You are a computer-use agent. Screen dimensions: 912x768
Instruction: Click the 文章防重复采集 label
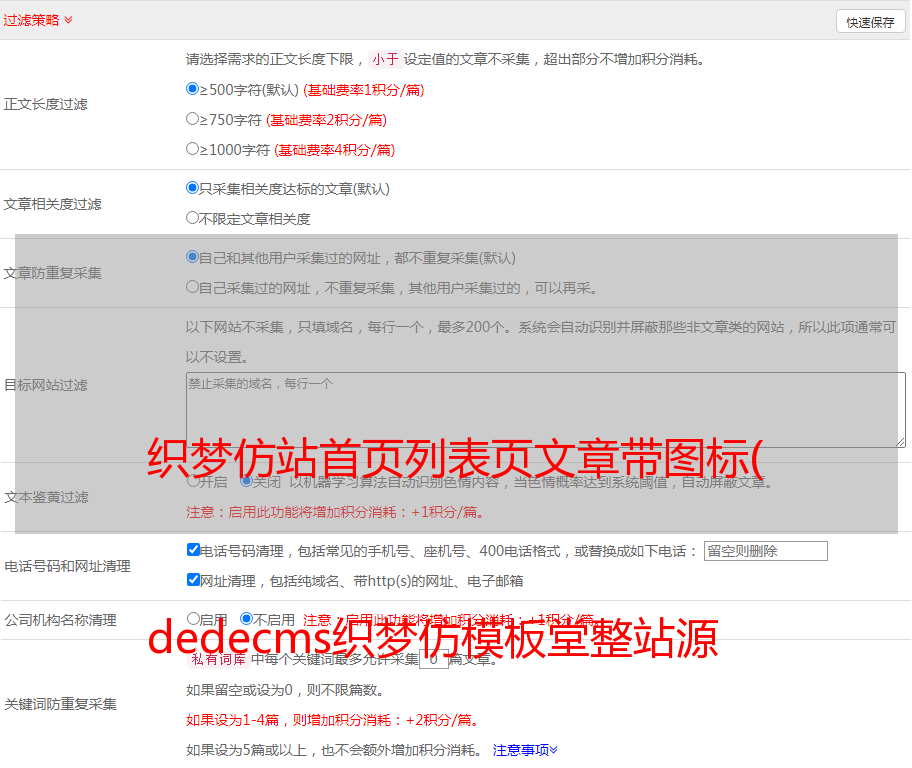click(x=52, y=273)
